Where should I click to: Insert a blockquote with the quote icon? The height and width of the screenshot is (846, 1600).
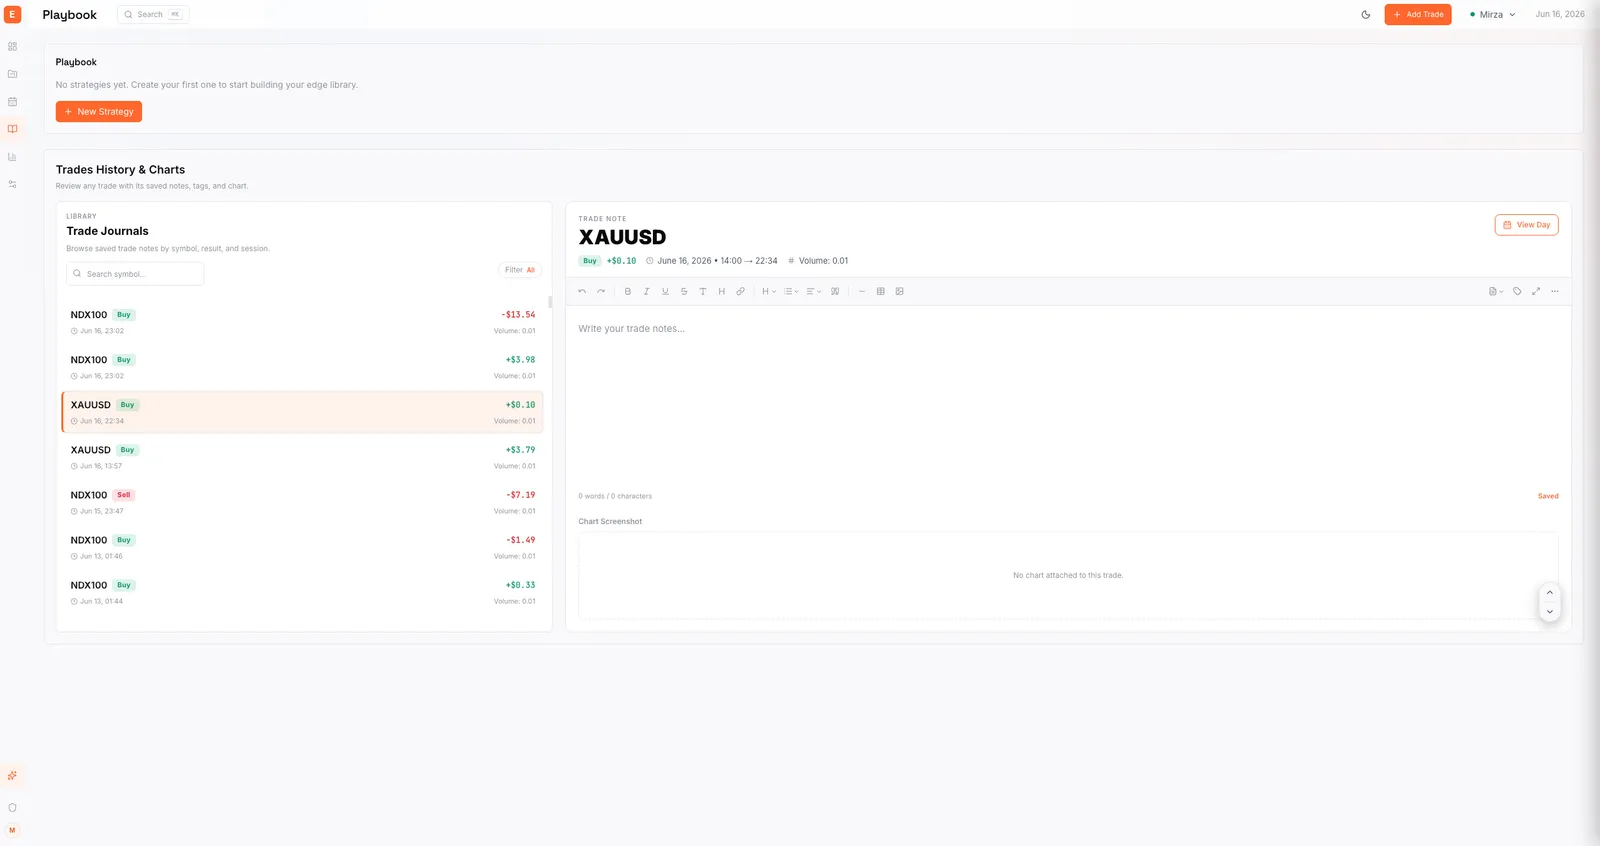pyautogui.click(x=835, y=292)
